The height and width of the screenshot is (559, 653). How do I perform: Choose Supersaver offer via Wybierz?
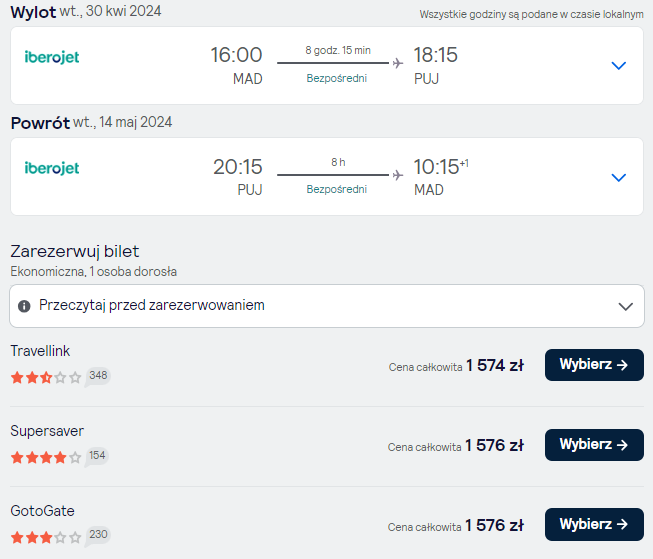pos(594,445)
